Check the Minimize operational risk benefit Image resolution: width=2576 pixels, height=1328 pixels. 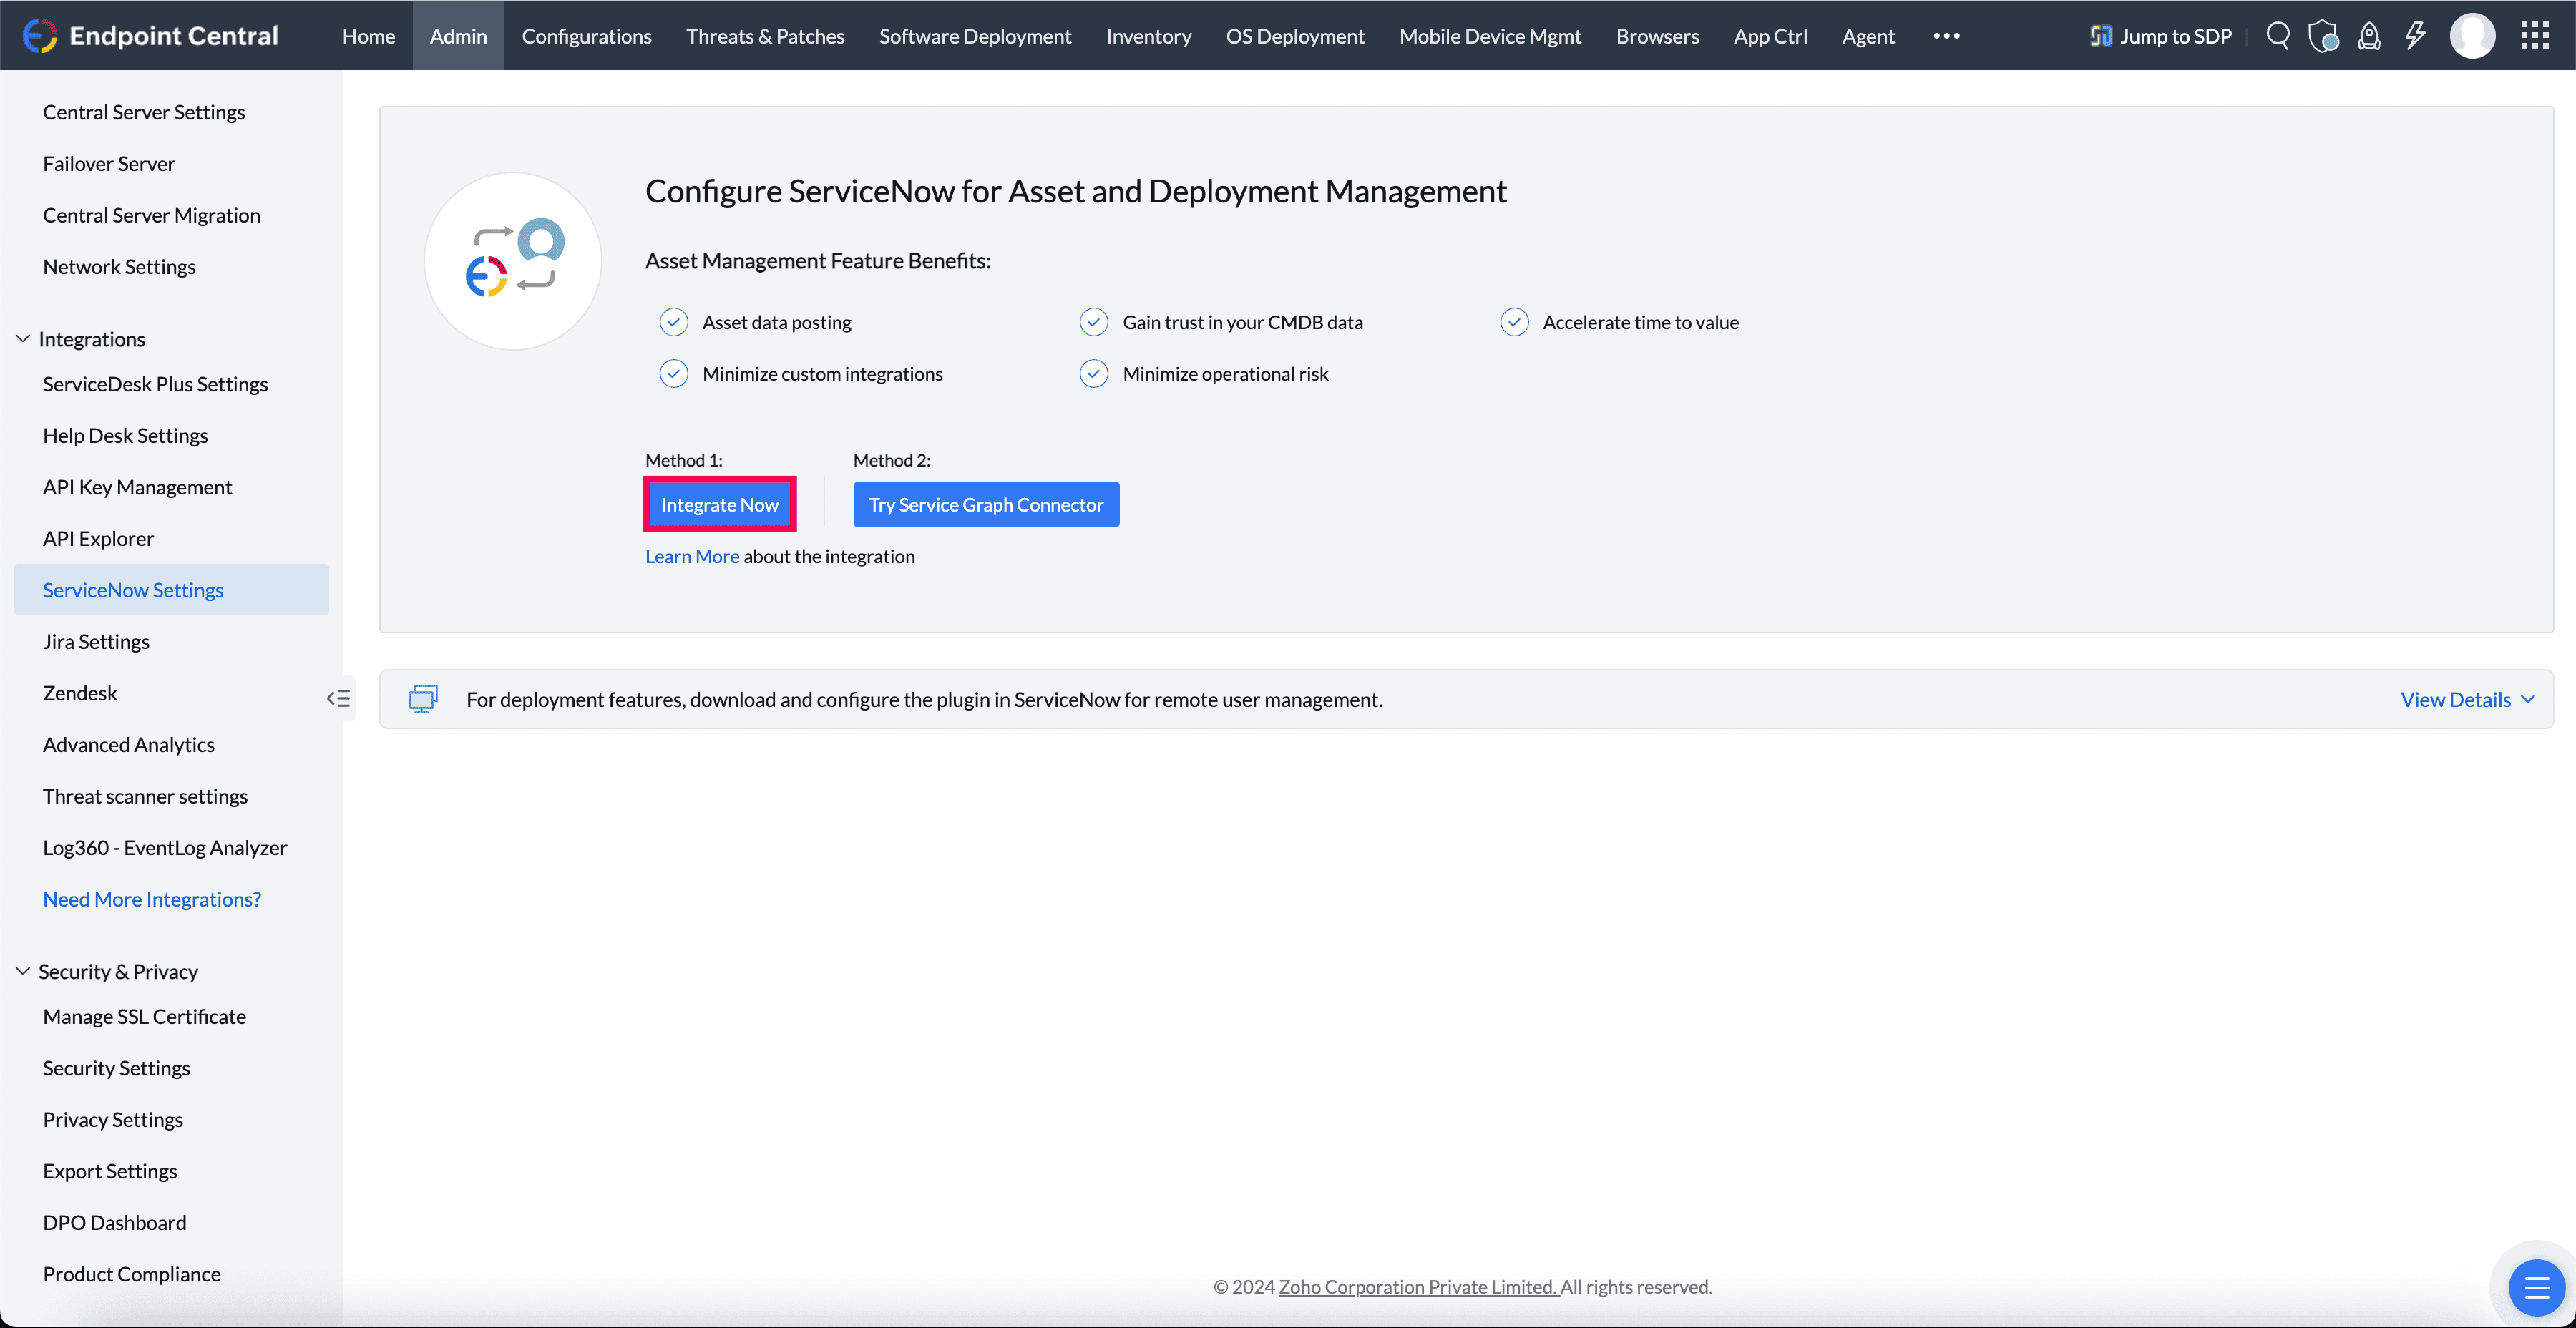pos(1094,373)
